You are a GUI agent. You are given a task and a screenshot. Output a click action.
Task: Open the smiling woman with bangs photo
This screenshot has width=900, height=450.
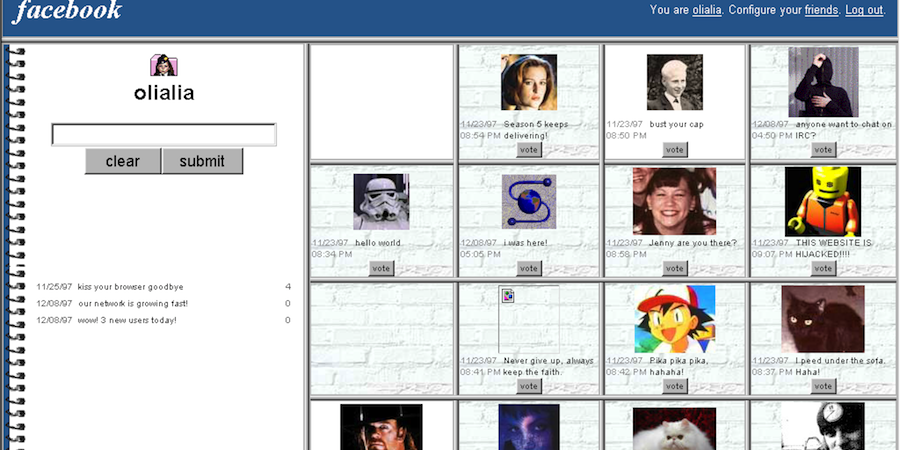pyautogui.click(x=674, y=201)
